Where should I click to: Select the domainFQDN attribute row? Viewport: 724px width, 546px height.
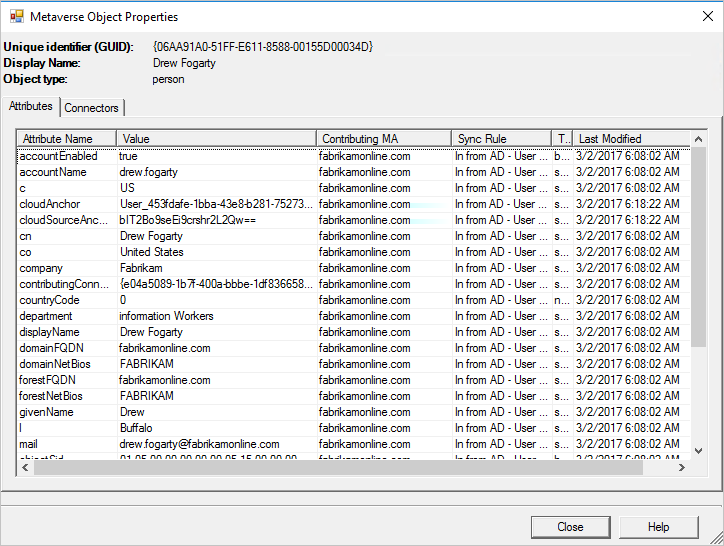[354, 348]
